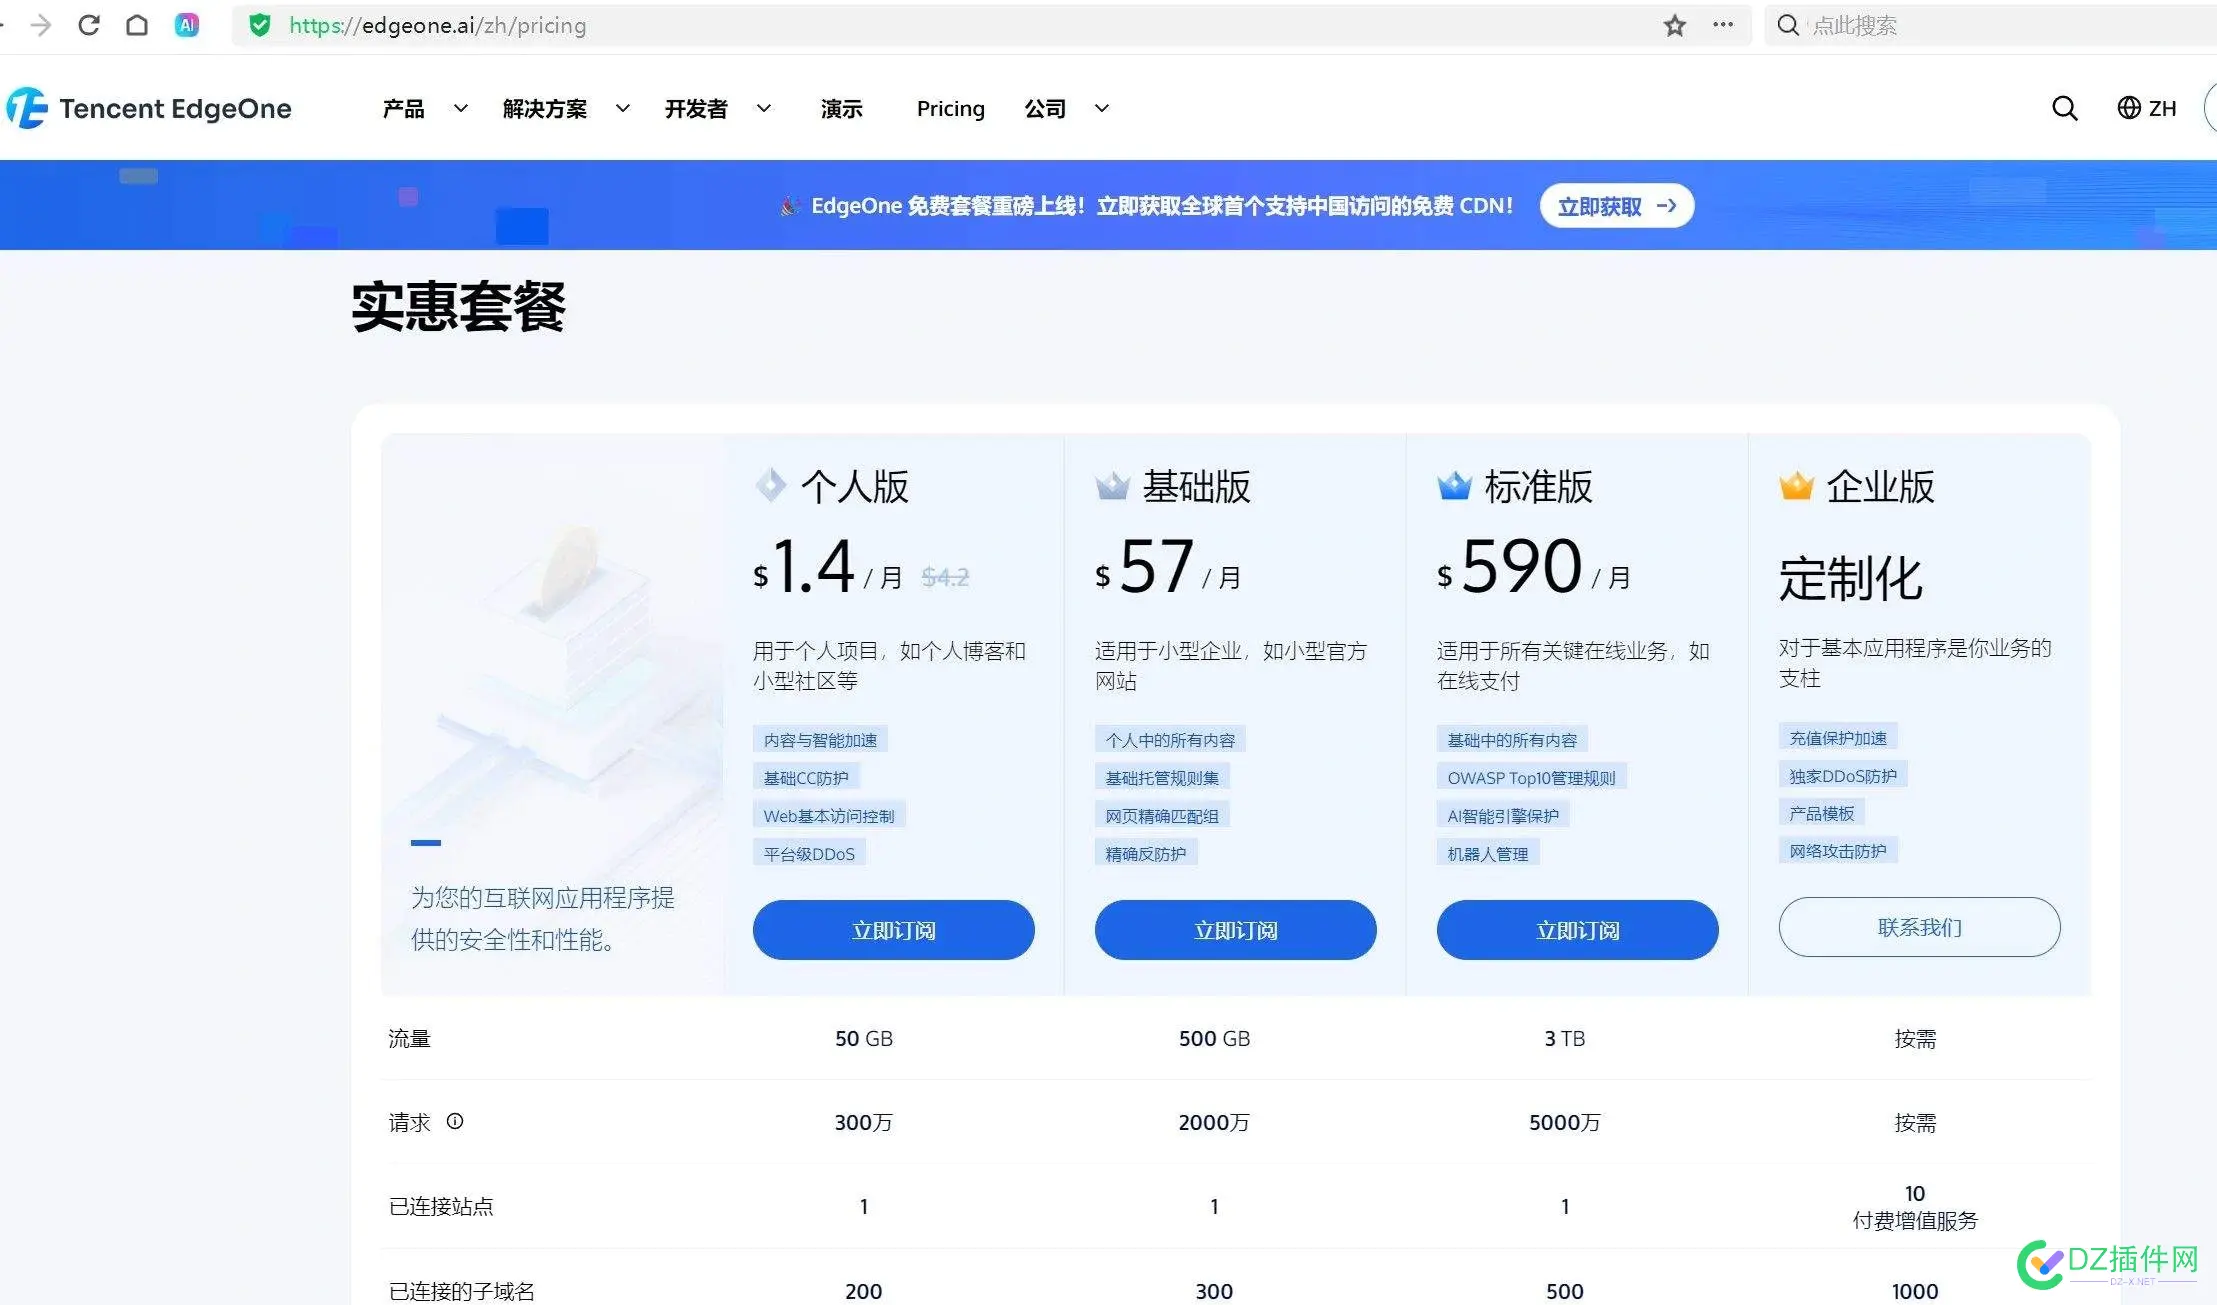This screenshot has height=1305, width=2217.
Task: Click the forward navigation arrow
Action: (41, 25)
